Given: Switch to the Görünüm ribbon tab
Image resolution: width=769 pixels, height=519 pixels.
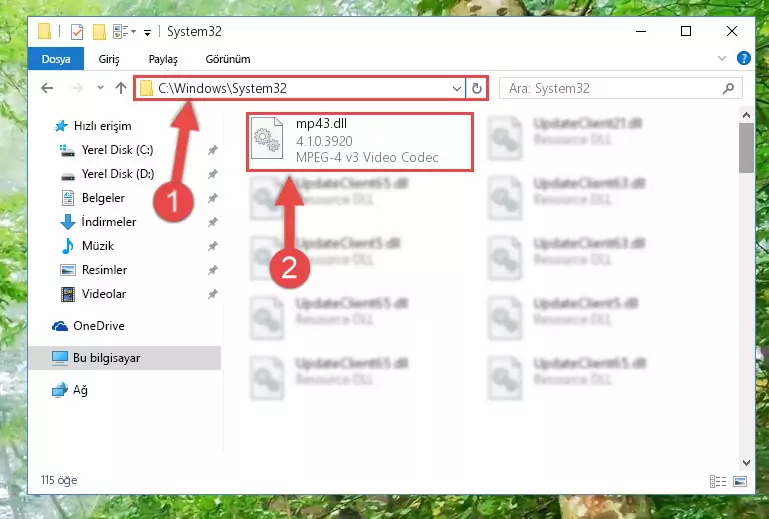Looking at the screenshot, I should [x=228, y=59].
